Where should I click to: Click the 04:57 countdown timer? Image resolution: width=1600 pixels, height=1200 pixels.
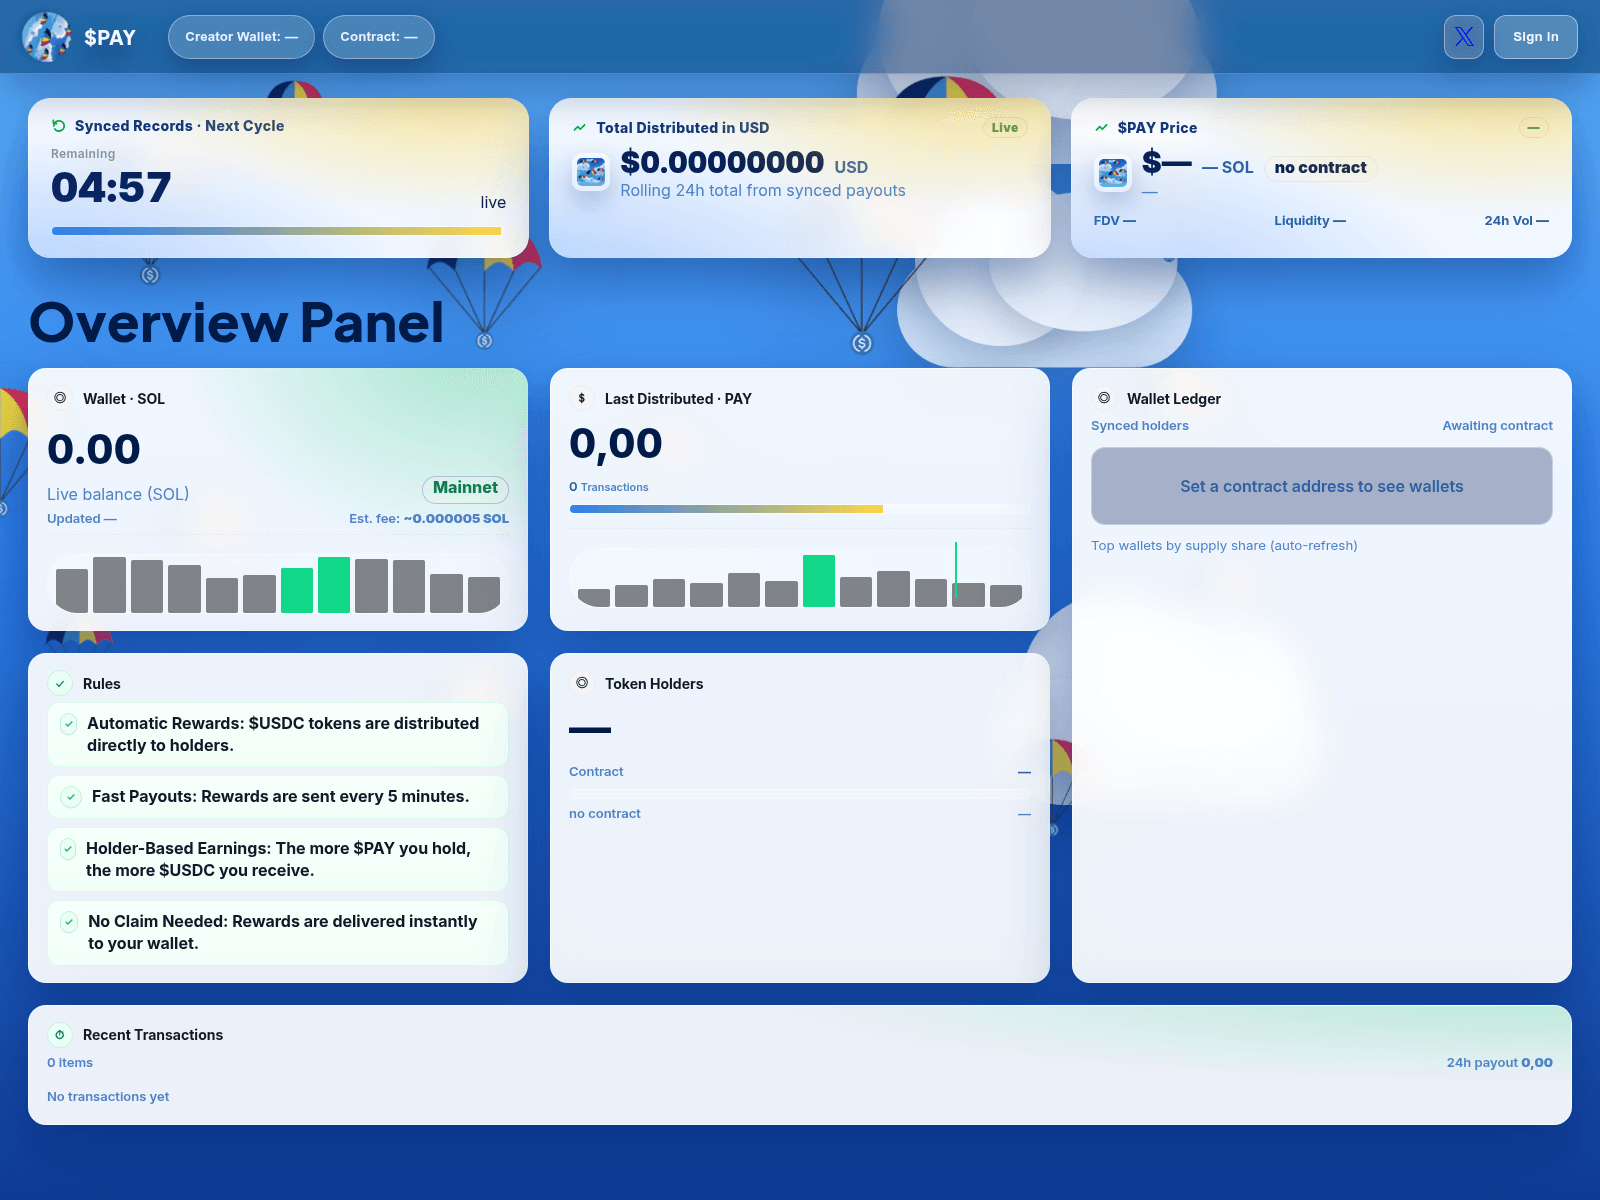pyautogui.click(x=111, y=188)
